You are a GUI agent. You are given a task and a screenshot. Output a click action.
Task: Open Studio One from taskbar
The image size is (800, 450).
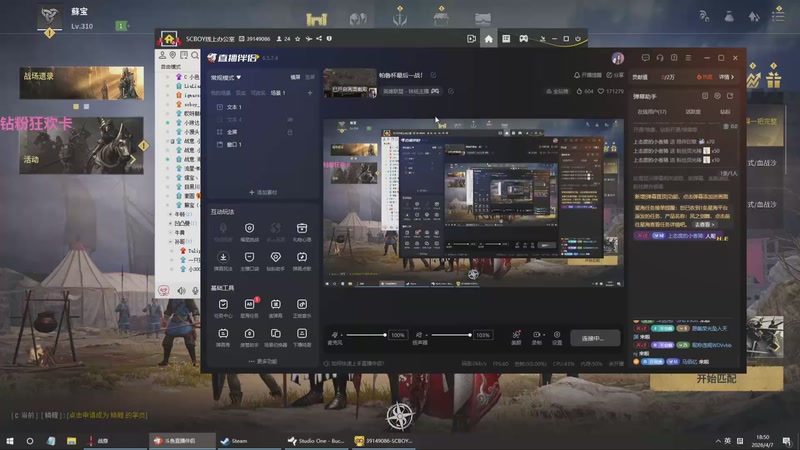pos(315,441)
